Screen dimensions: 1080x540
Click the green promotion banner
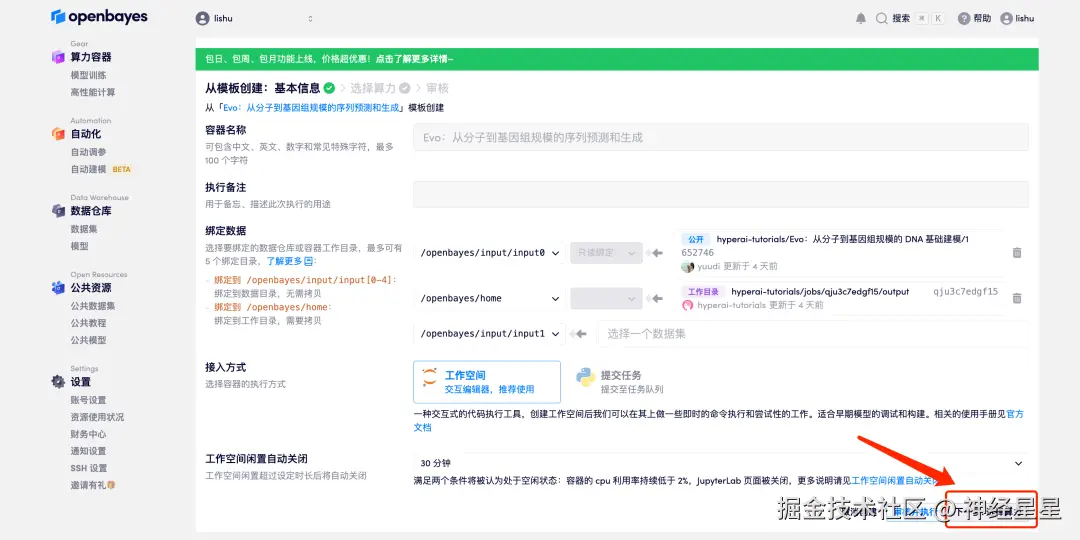[617, 59]
